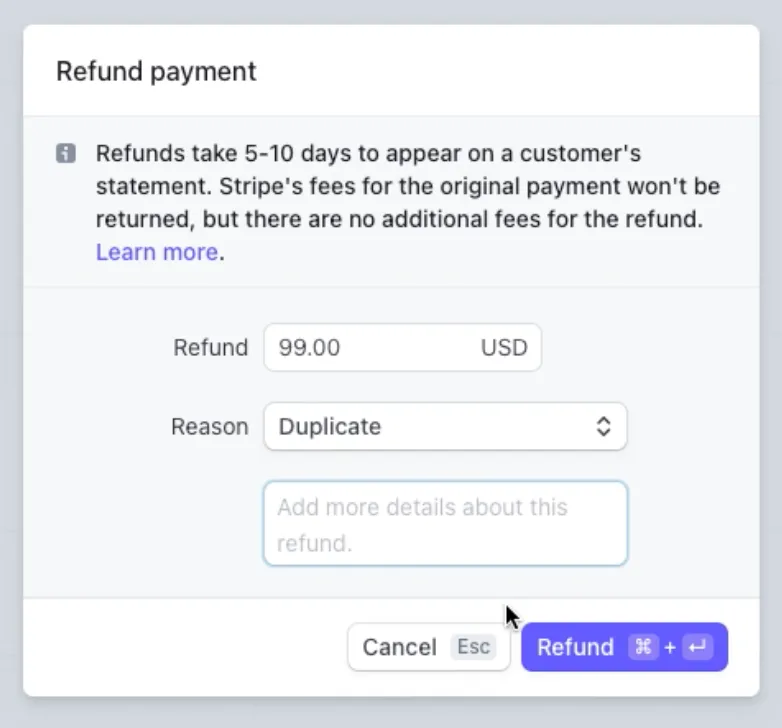The image size is (782, 728).
Task: Place the cursor on the 99.00 value
Action: click(309, 347)
